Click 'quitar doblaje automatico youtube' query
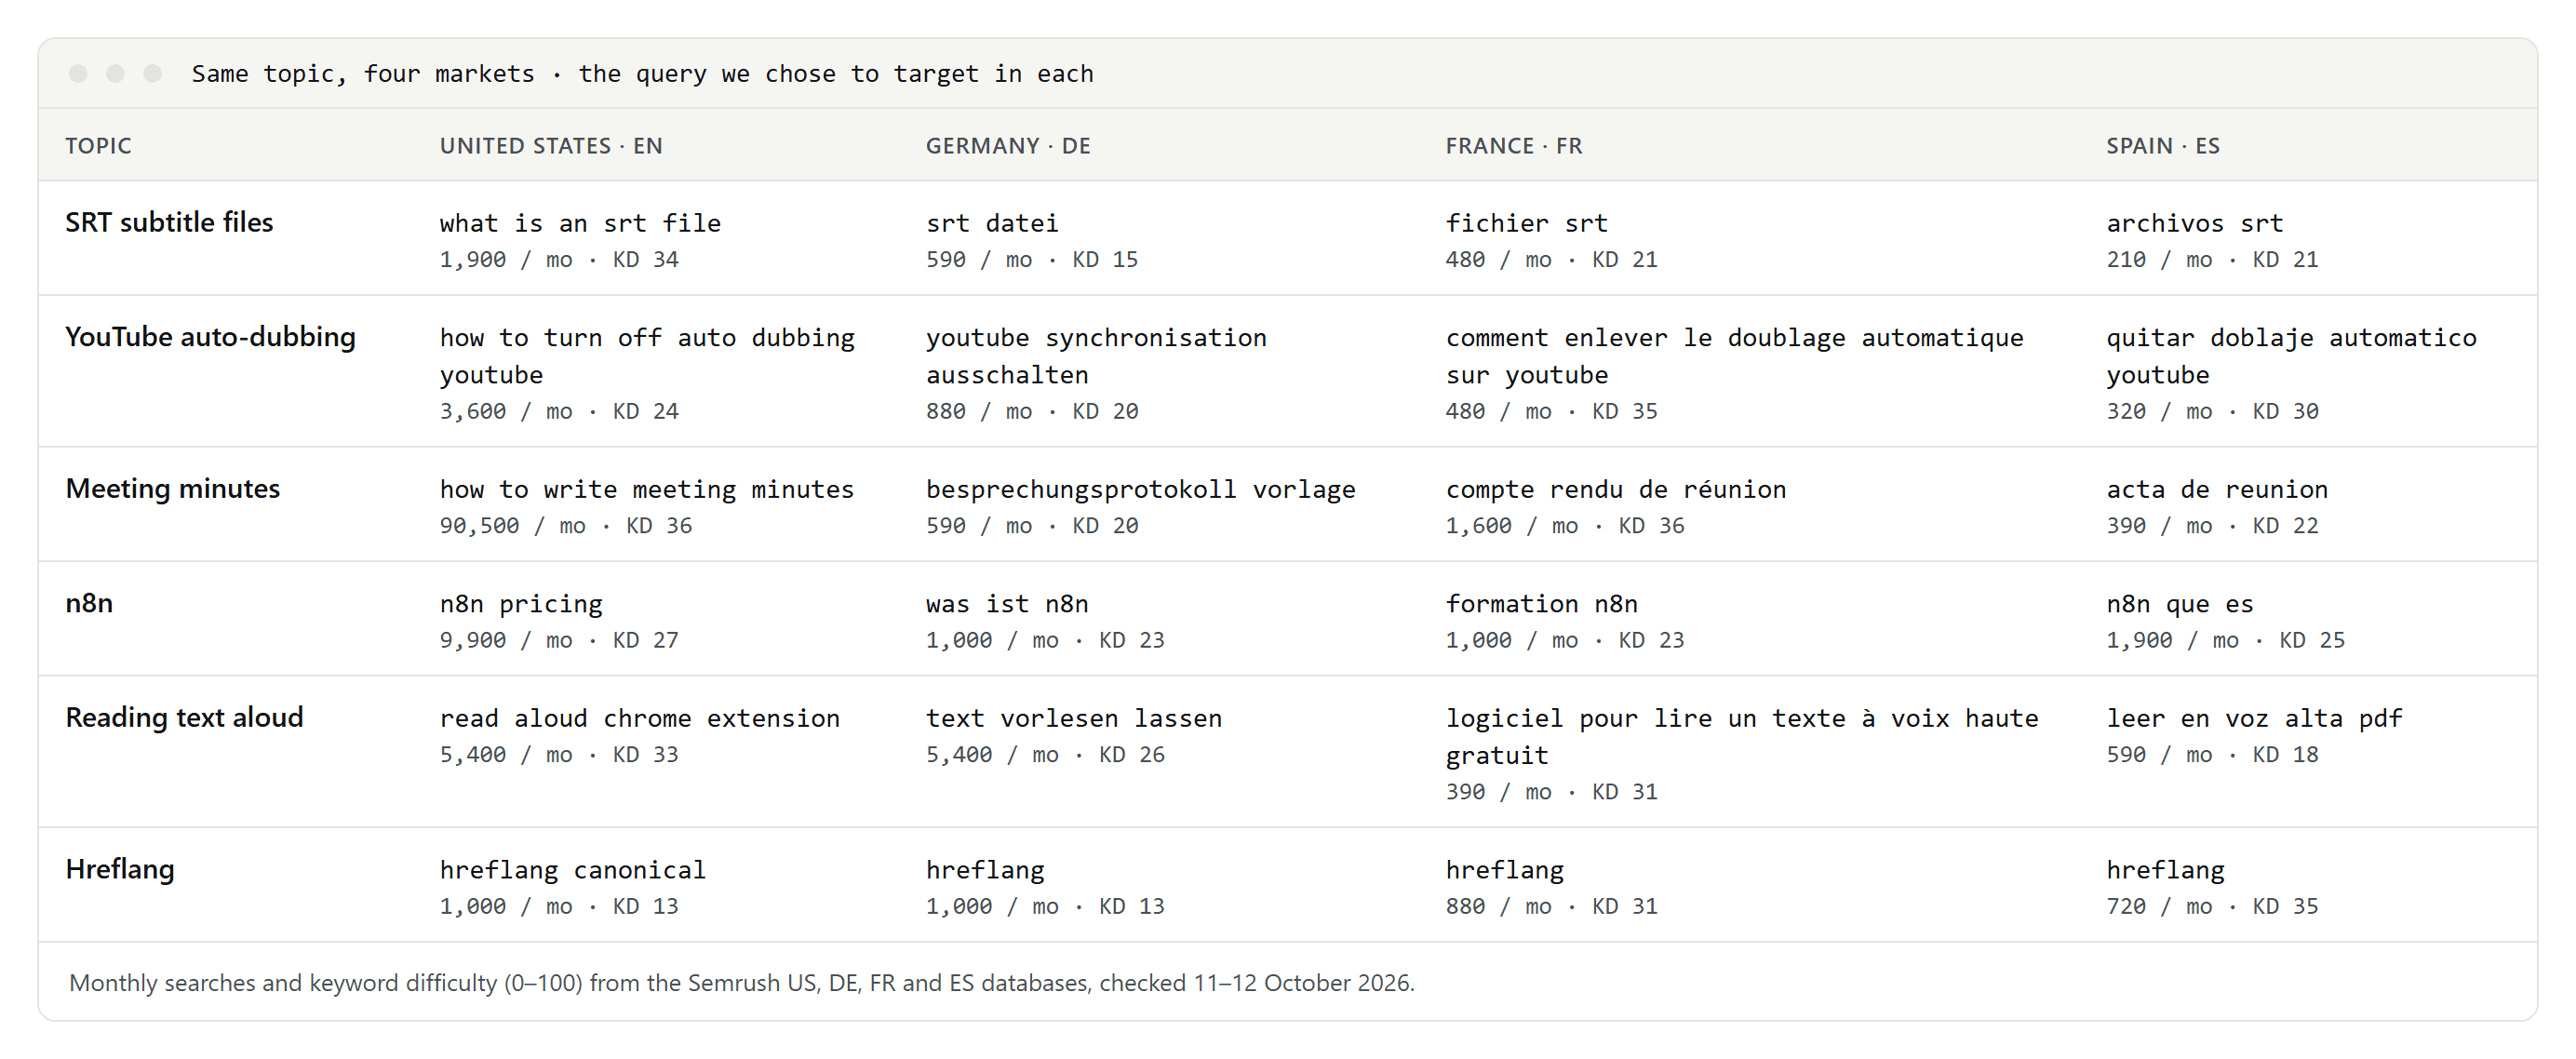The image size is (2576, 1059). click(2292, 356)
